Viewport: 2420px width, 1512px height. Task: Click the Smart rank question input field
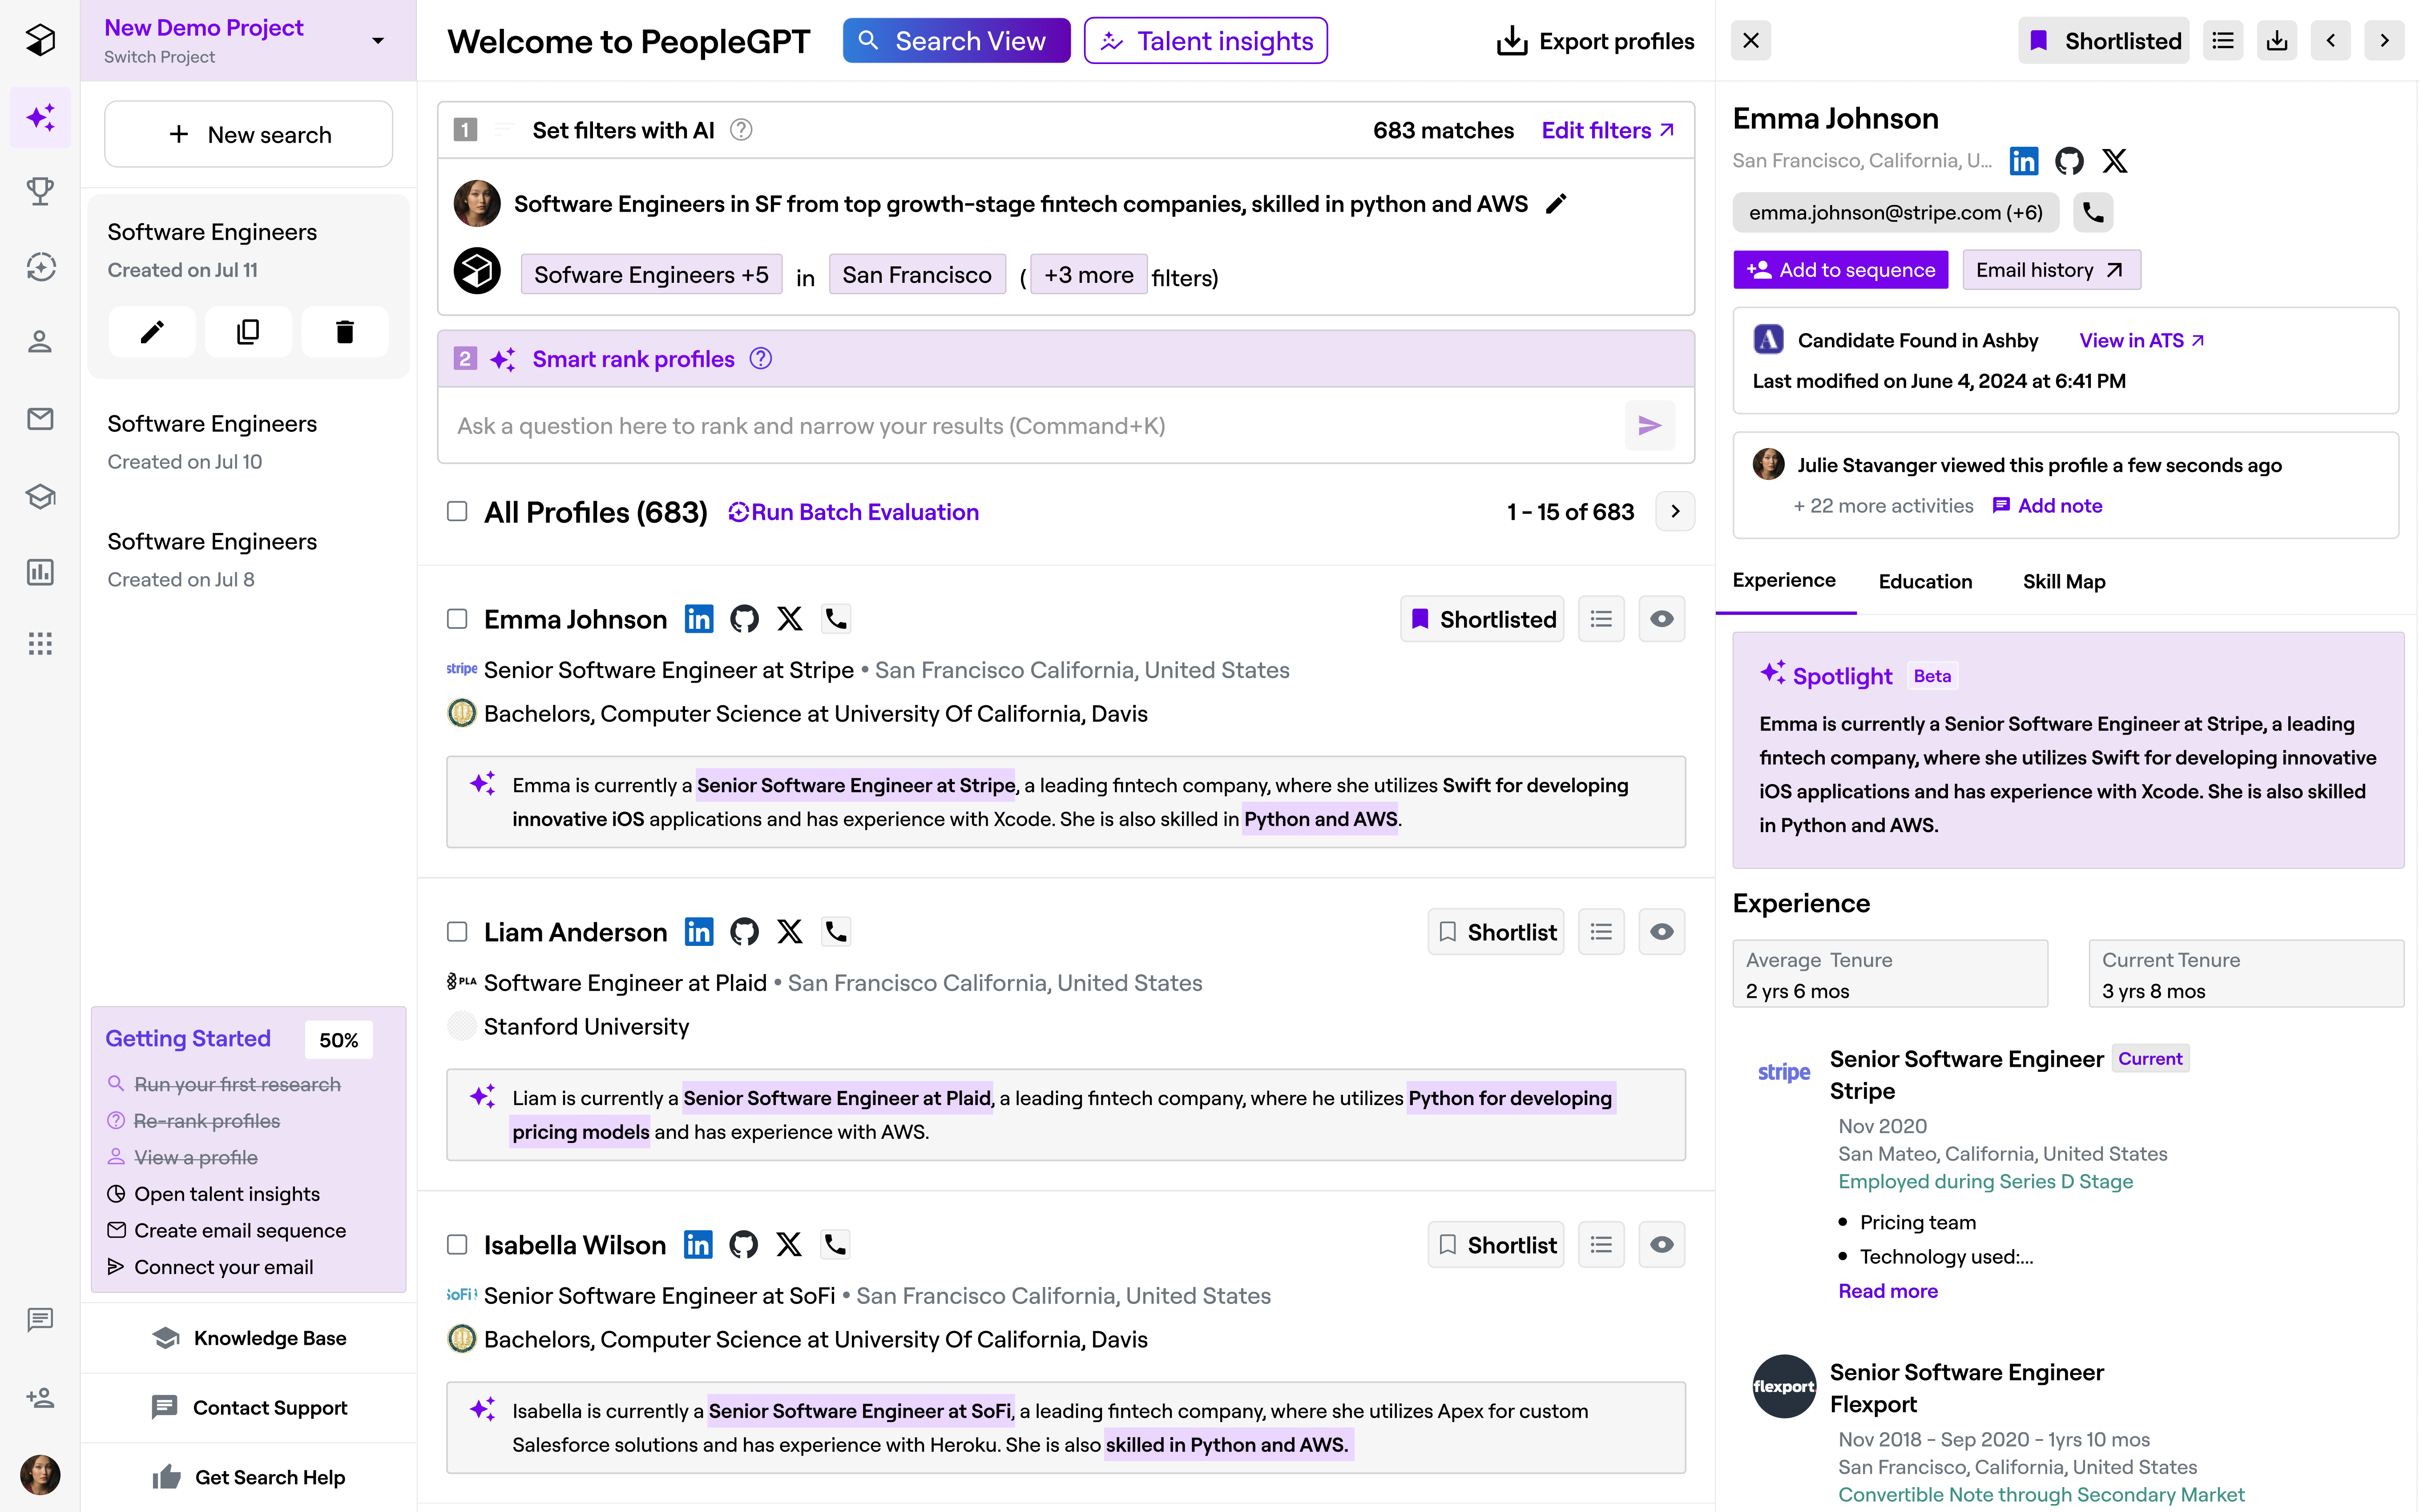(x=1030, y=426)
